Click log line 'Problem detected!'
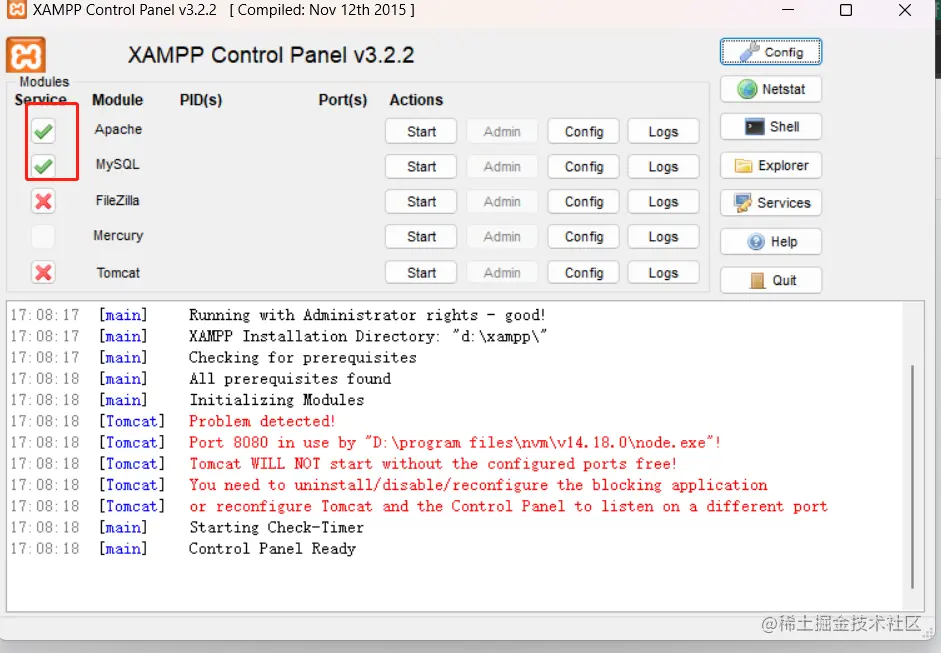 click(262, 421)
